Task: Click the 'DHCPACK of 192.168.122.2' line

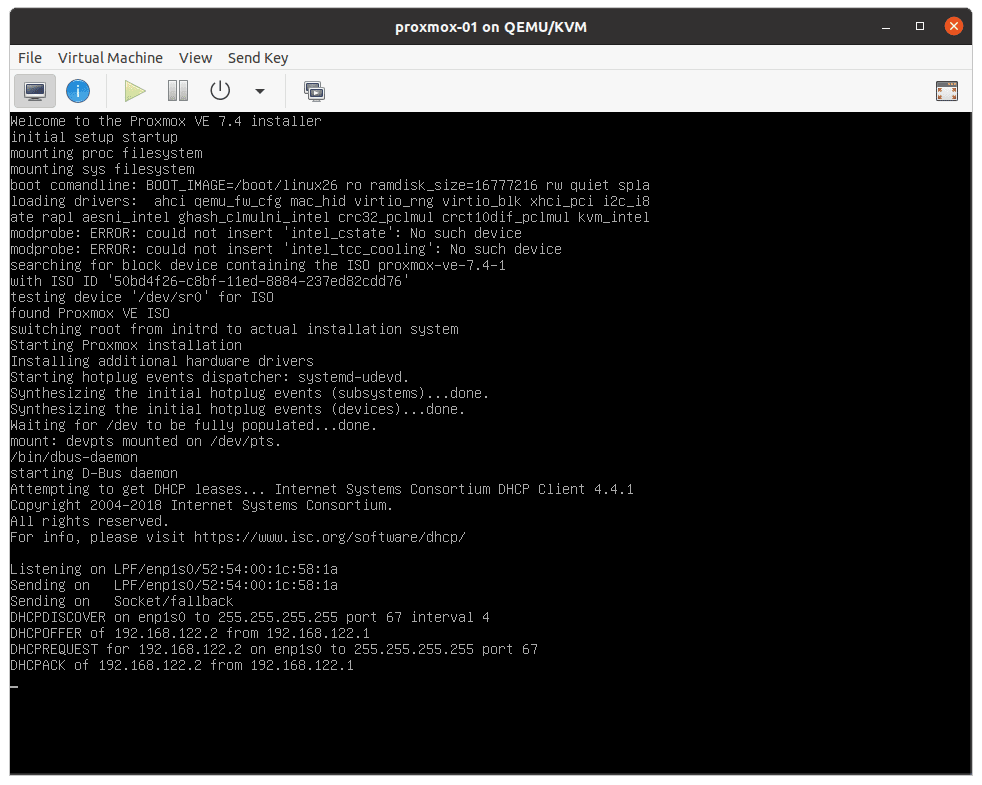Action: [182, 665]
